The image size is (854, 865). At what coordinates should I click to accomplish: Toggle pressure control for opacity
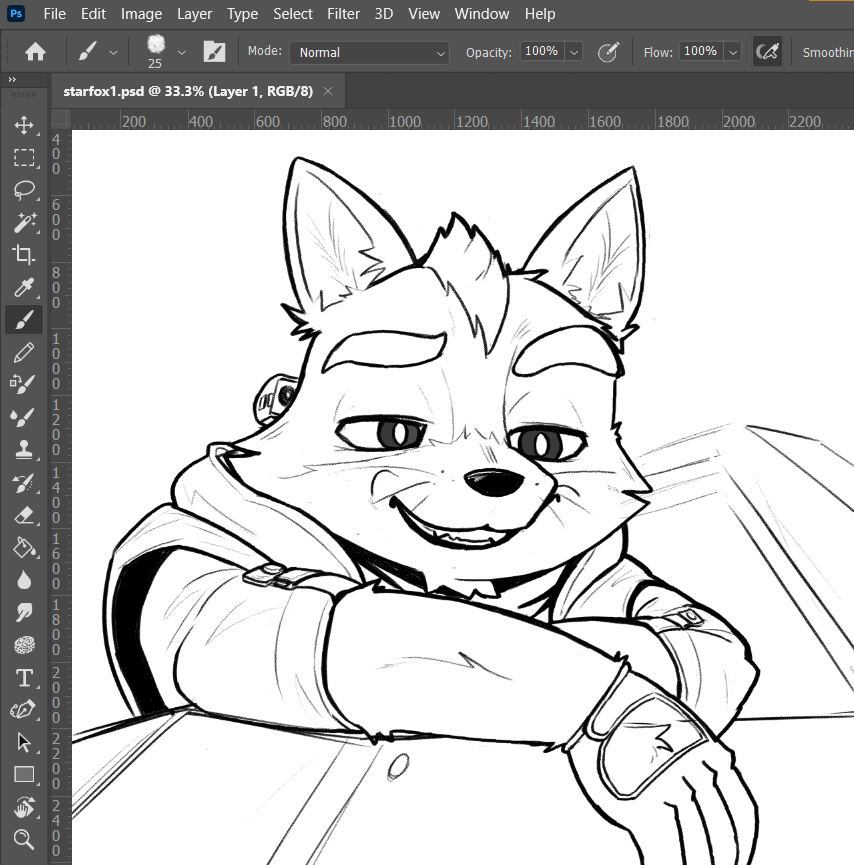(x=608, y=52)
